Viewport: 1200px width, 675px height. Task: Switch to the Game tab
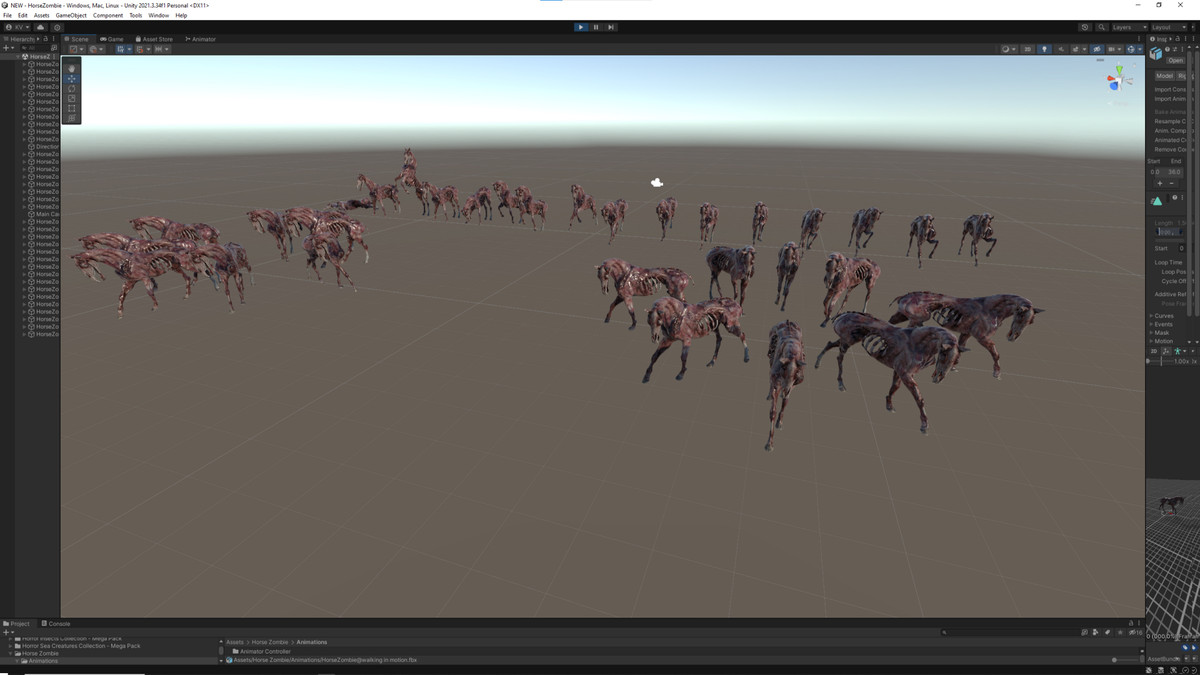coord(111,39)
